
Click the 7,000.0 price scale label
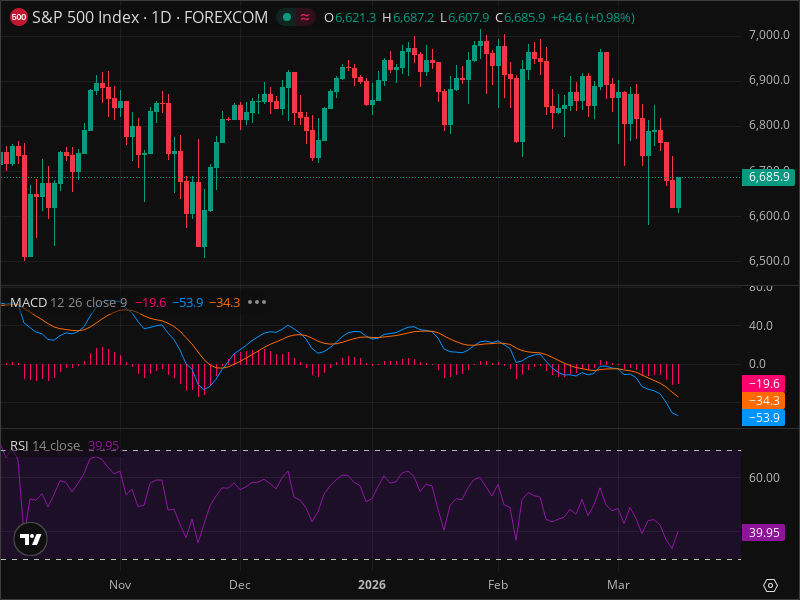769,35
